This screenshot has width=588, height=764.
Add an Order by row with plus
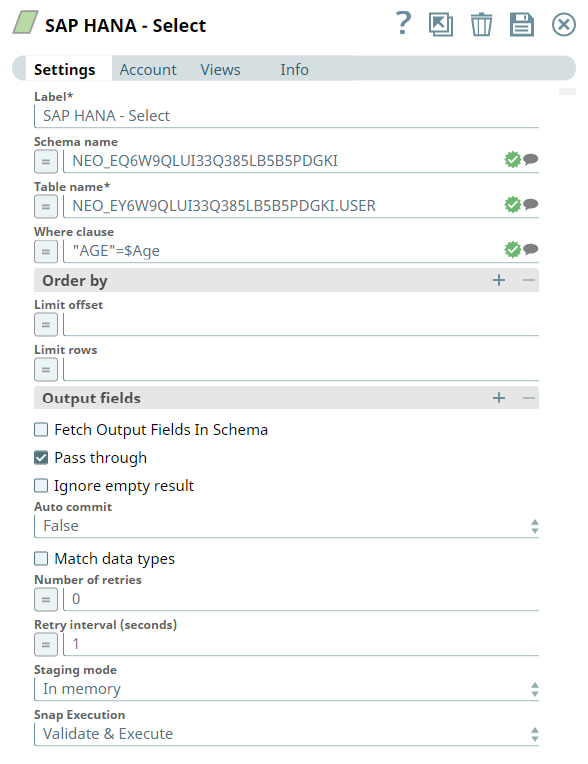(x=499, y=280)
